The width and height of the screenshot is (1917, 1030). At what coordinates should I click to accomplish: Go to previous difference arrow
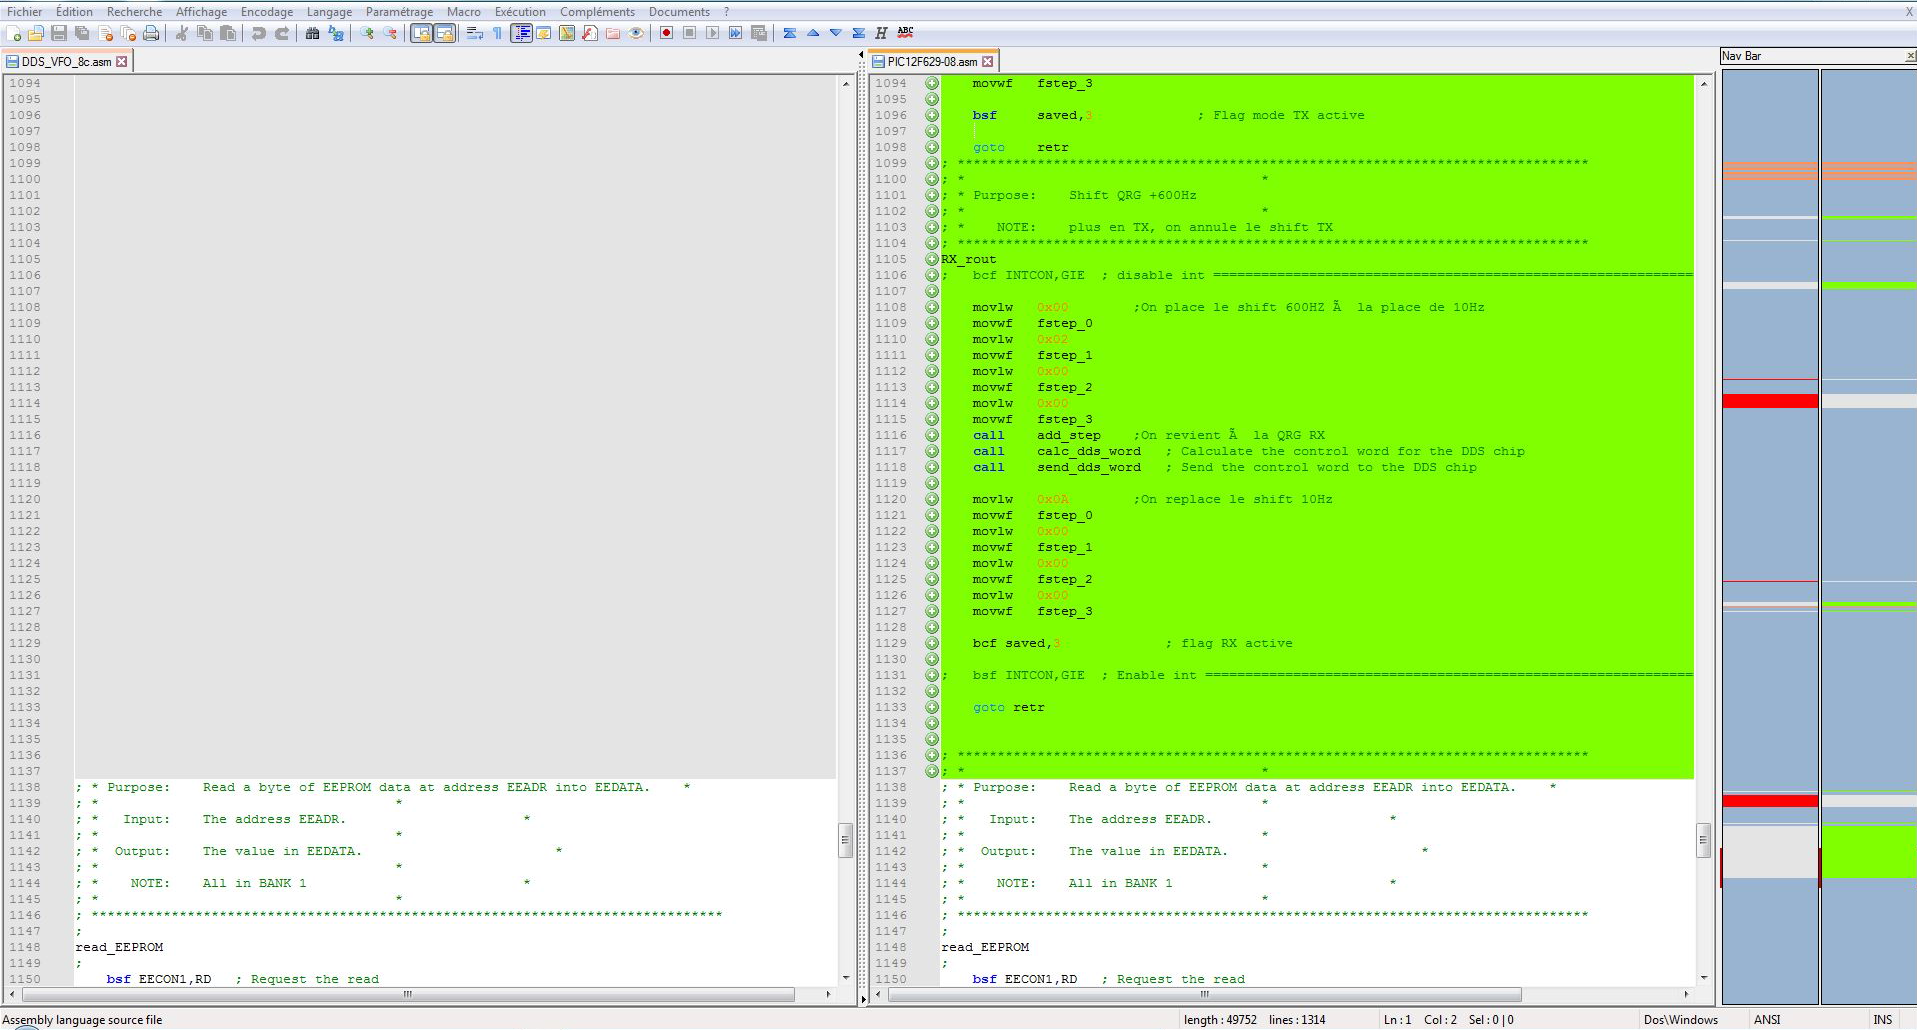point(813,34)
